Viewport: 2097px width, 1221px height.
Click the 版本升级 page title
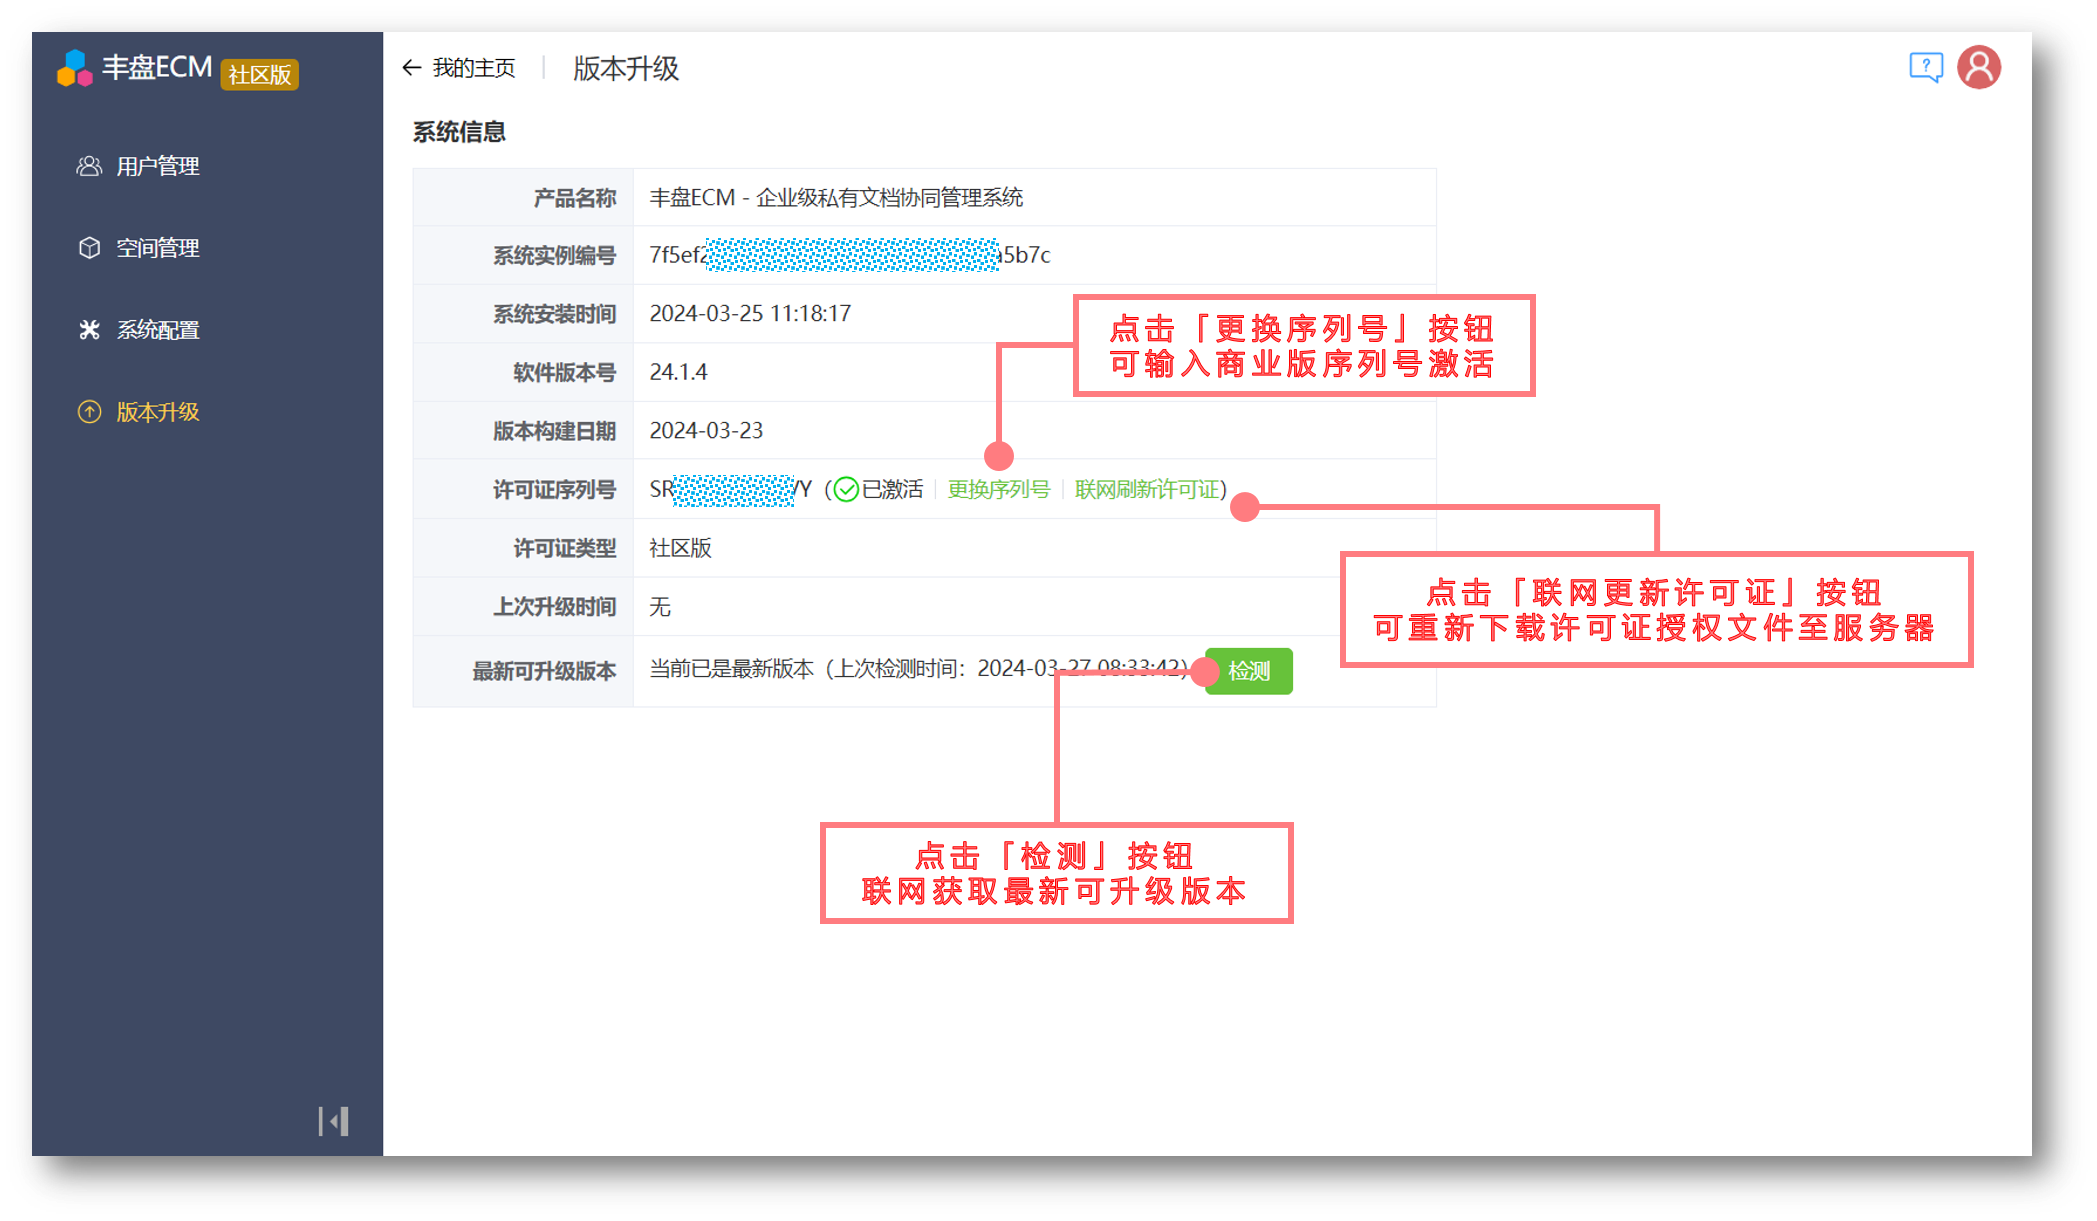click(x=626, y=68)
